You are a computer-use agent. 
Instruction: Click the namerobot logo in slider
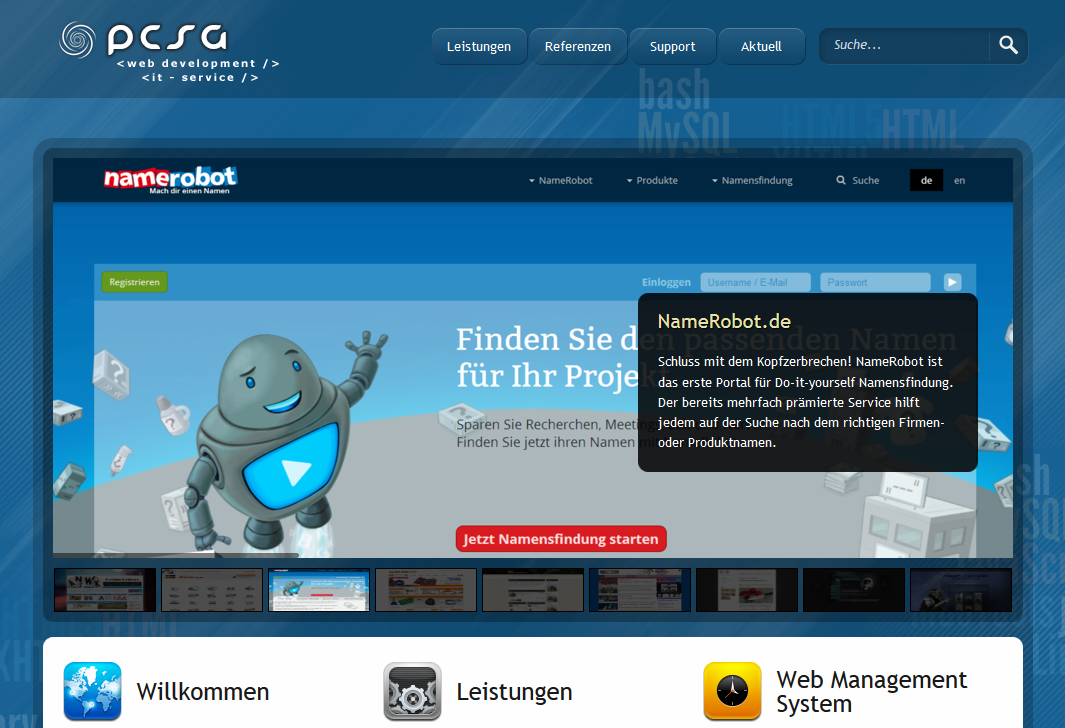click(x=170, y=180)
